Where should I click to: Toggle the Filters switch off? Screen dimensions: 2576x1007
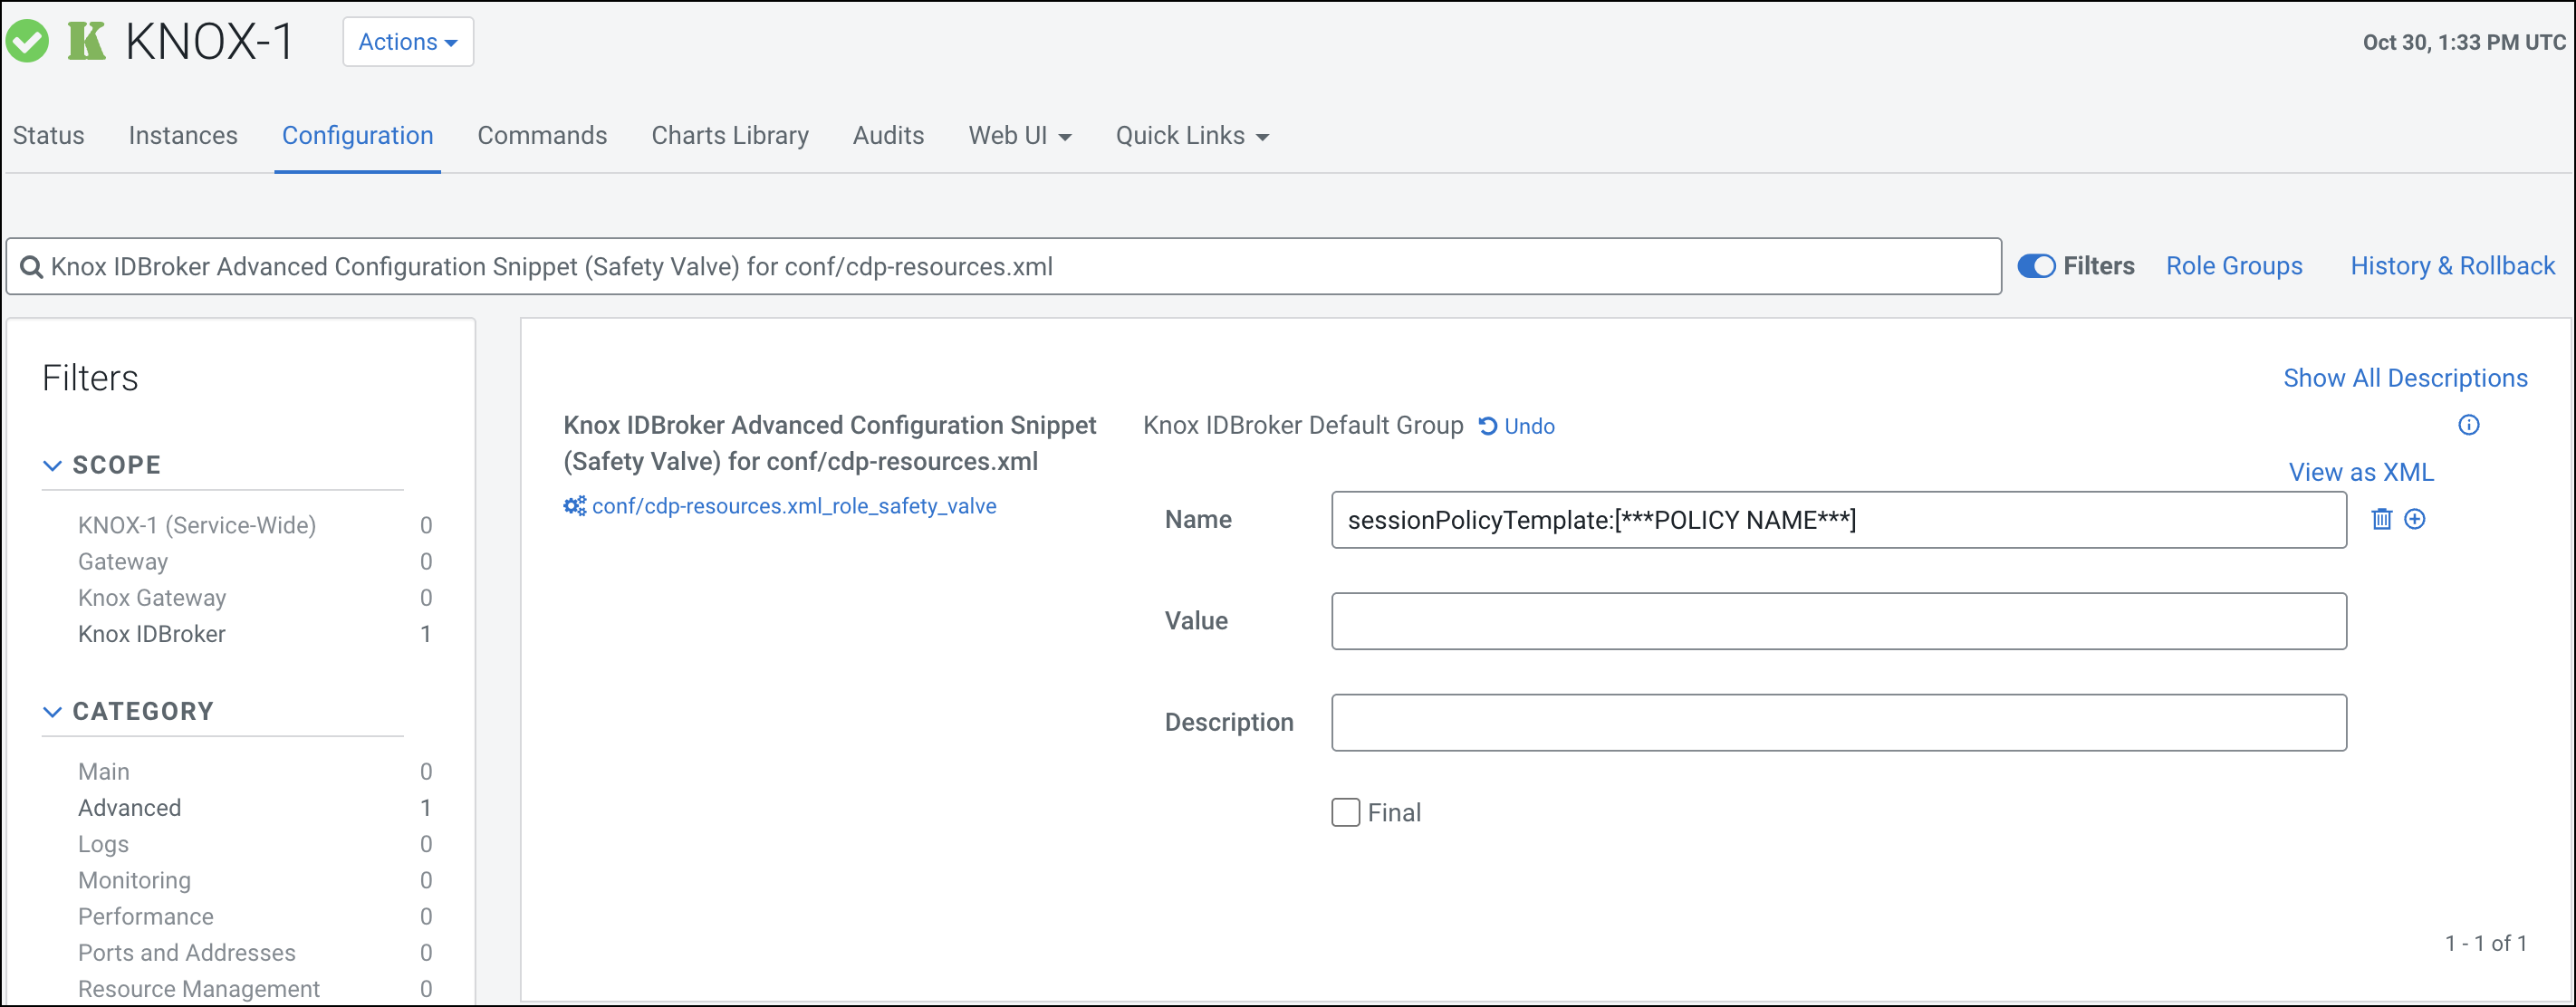[x=2036, y=266]
